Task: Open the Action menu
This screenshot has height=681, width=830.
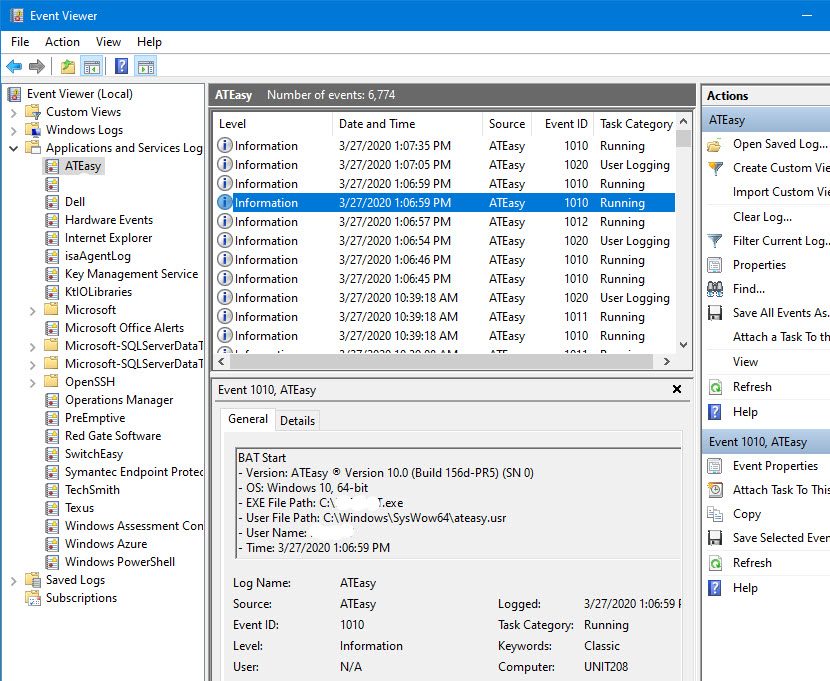Action: 62,42
